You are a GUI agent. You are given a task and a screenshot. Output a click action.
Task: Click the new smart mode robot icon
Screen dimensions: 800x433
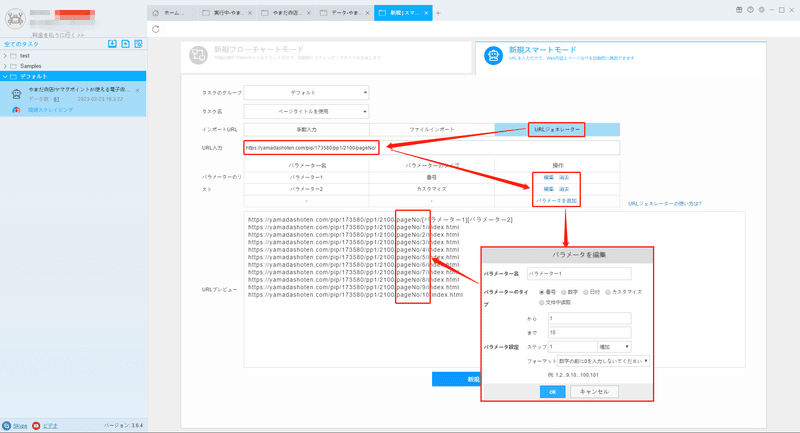pyautogui.click(x=493, y=55)
